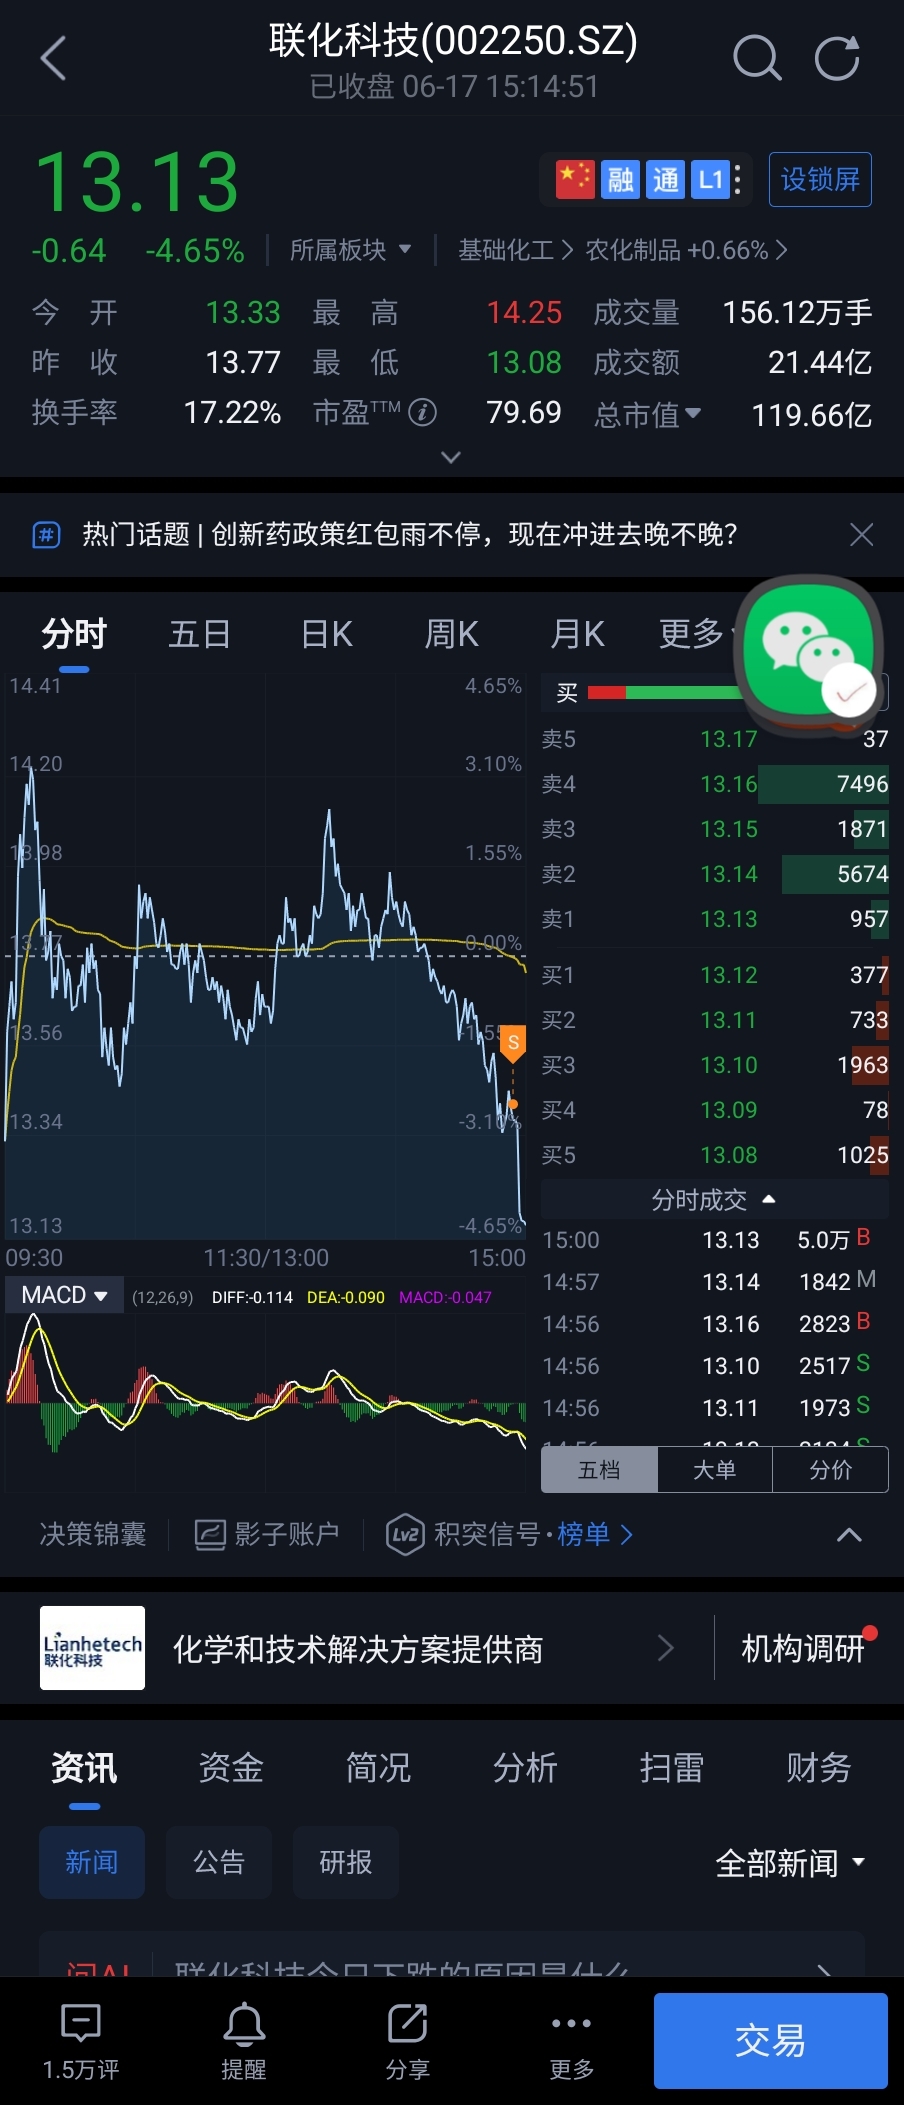Select the 公告 filter chip
Viewport: 904px width, 2105px height.
(219, 1862)
